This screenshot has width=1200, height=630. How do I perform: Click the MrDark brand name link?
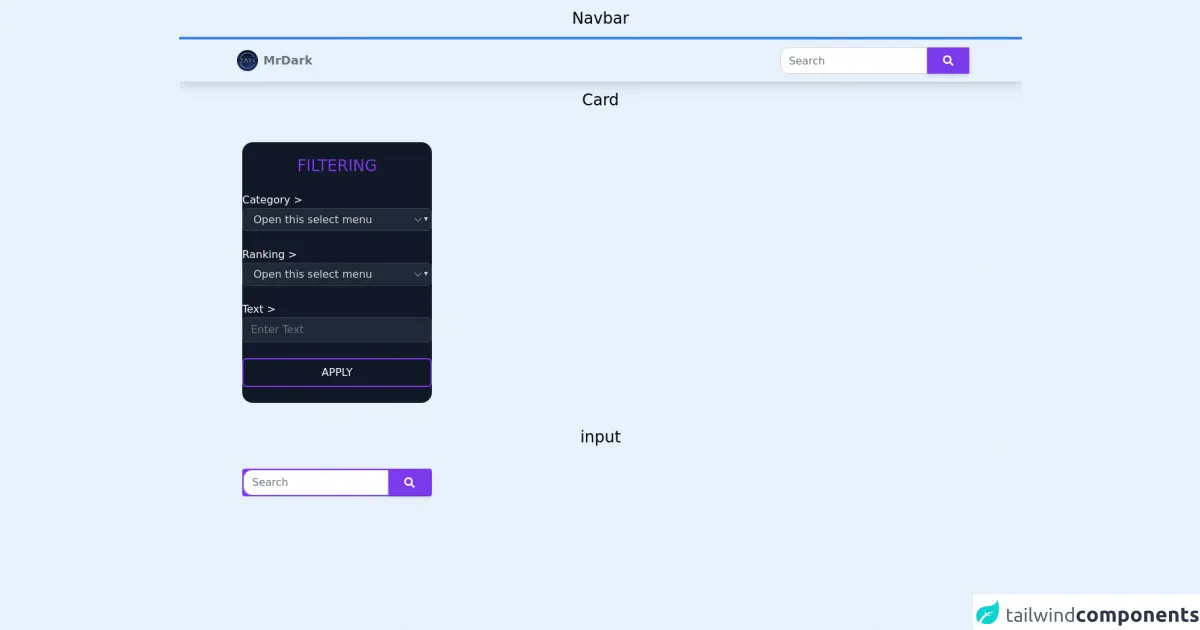288,61
